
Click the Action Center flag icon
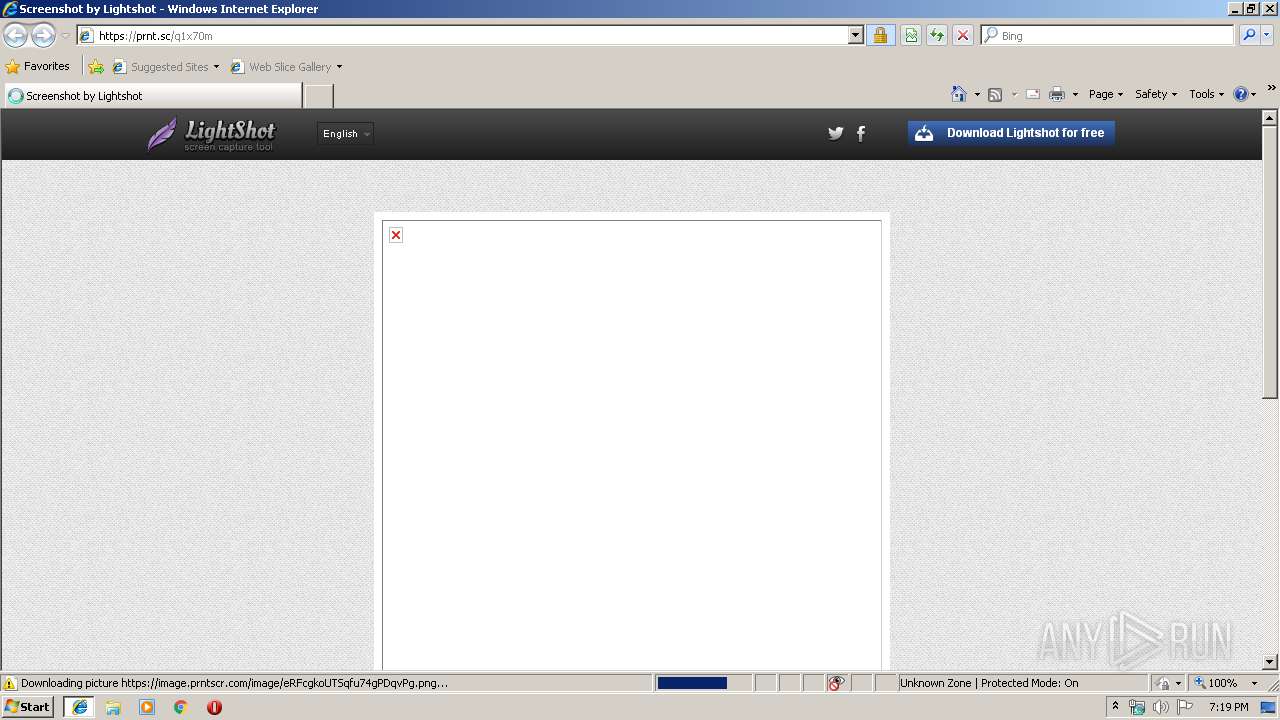point(1186,707)
